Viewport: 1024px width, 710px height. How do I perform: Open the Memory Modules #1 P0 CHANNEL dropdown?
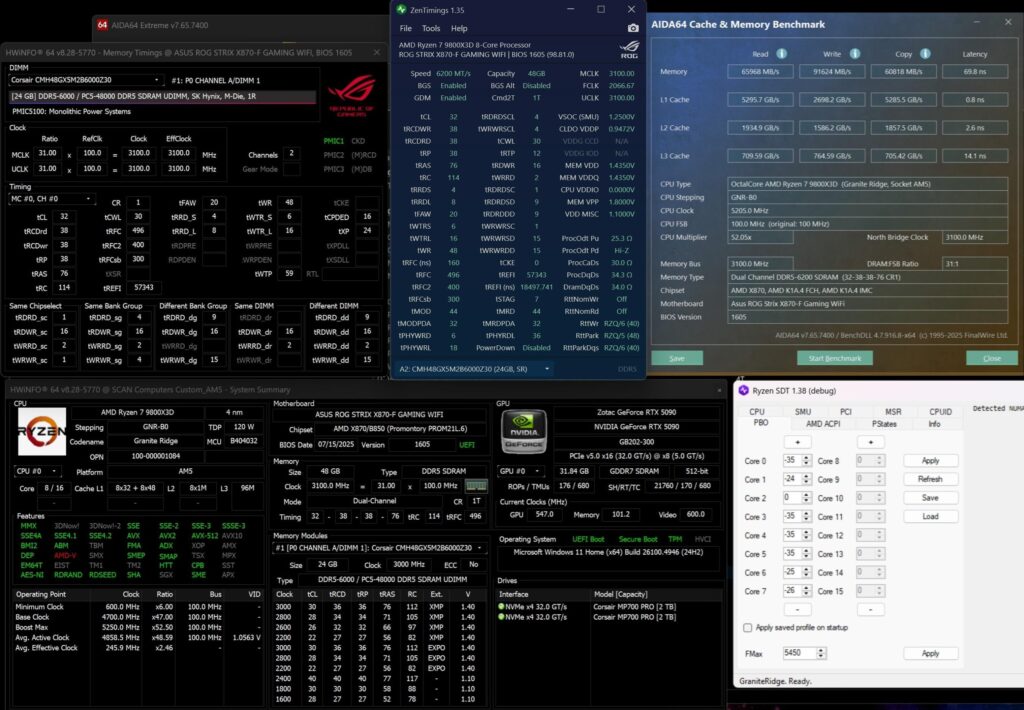point(379,547)
